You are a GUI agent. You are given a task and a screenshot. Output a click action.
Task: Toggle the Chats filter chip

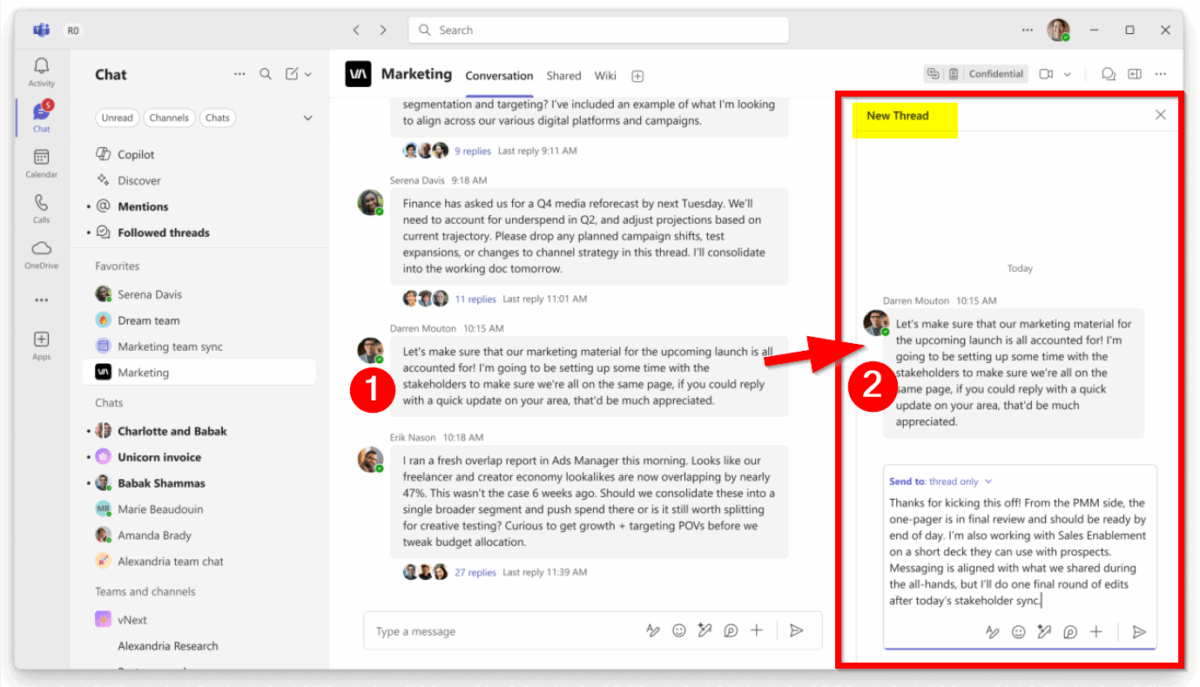217,118
